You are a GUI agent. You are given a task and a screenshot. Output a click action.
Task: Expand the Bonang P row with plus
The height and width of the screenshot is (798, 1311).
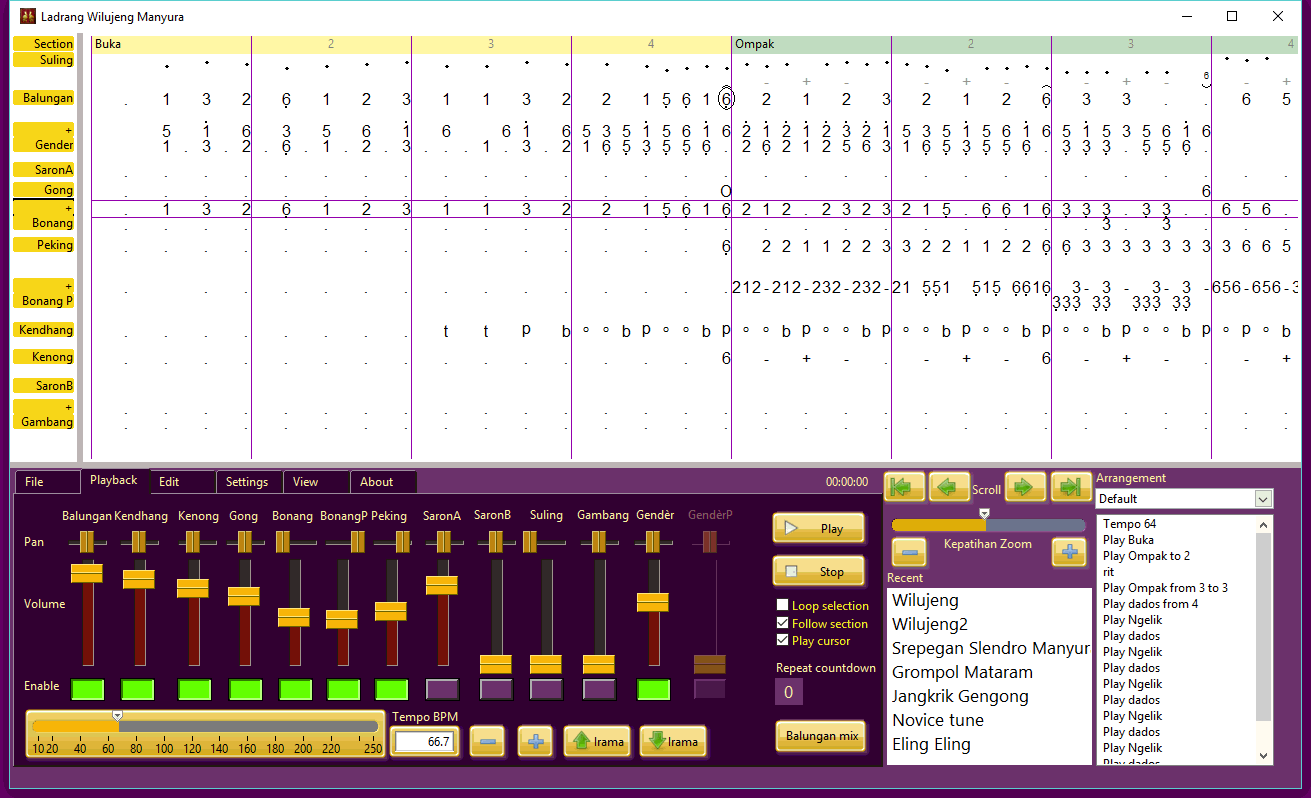click(68, 286)
